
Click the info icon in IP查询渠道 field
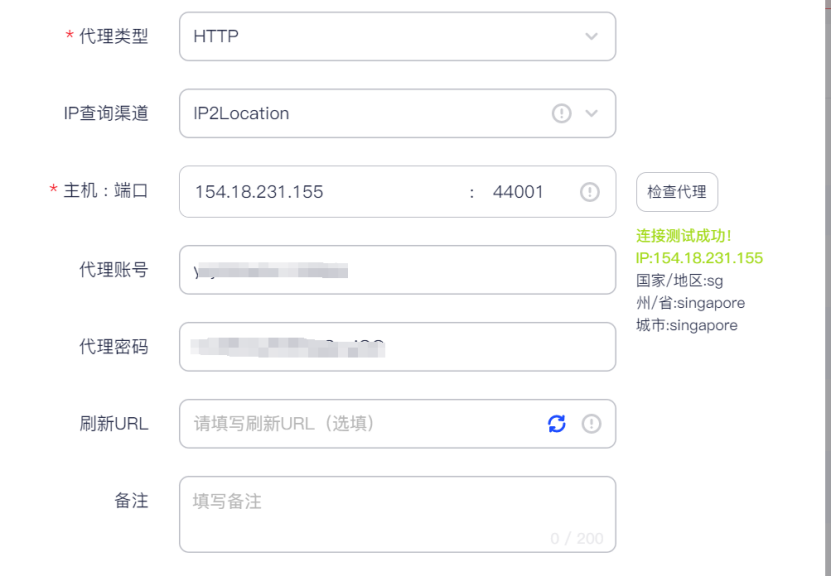562,114
